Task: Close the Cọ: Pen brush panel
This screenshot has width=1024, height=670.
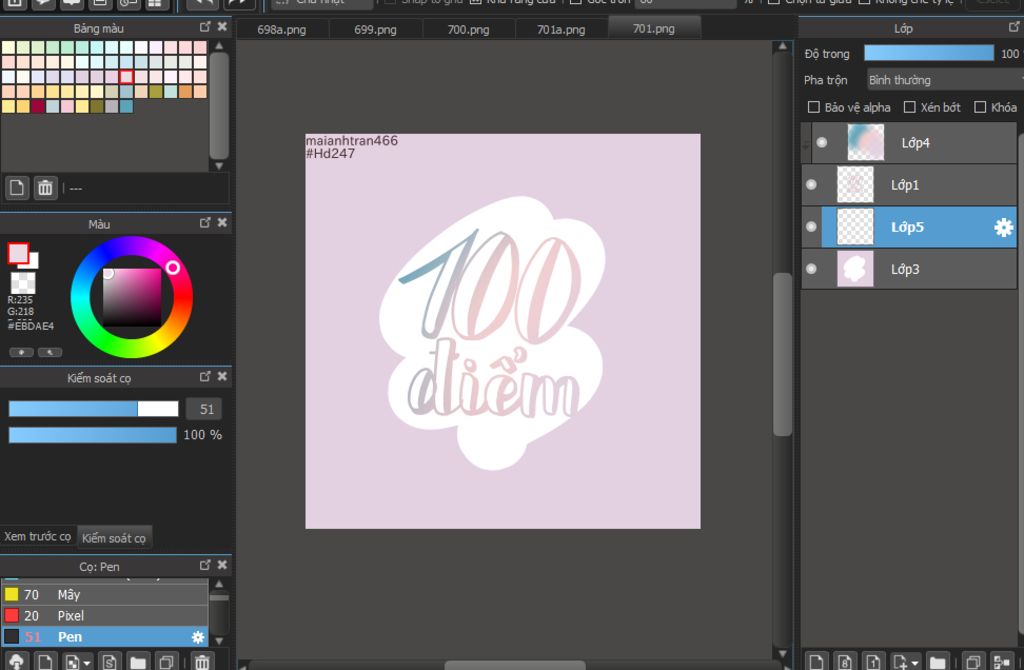Action: 222,565
